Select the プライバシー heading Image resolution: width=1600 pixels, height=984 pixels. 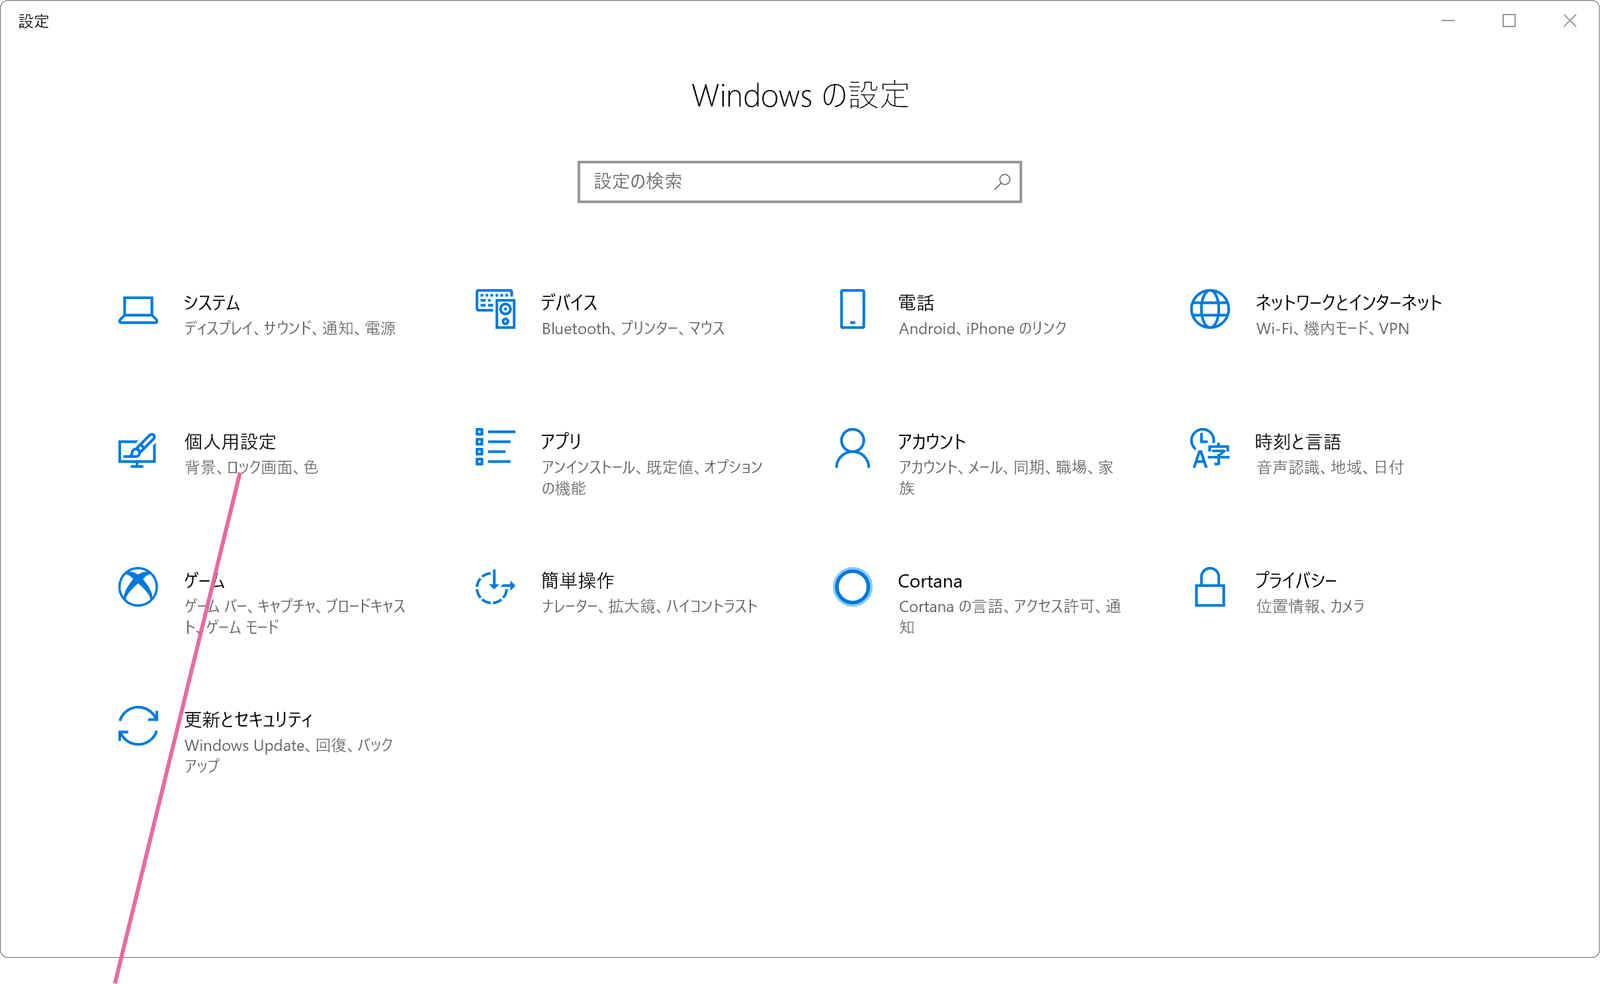pos(1296,580)
